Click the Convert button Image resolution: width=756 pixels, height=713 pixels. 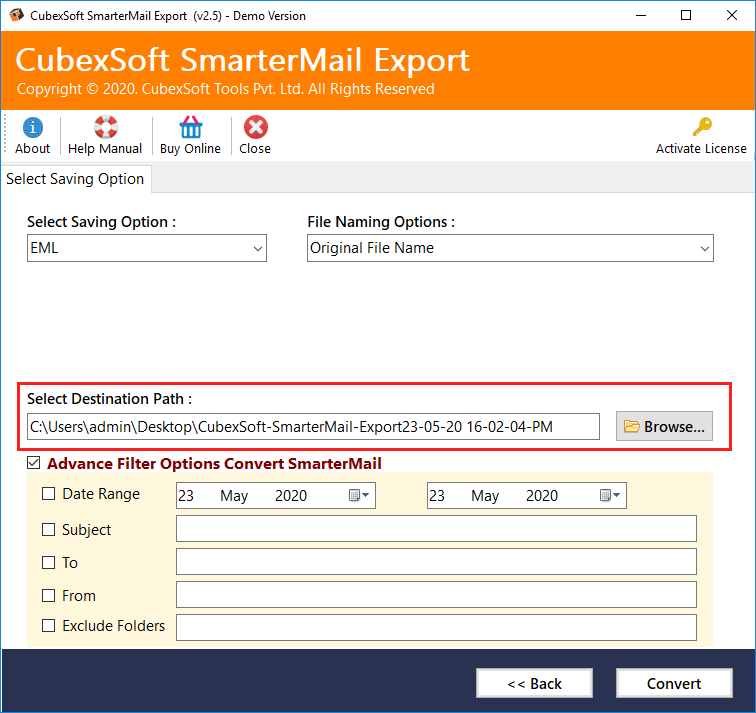pyautogui.click(x=674, y=683)
